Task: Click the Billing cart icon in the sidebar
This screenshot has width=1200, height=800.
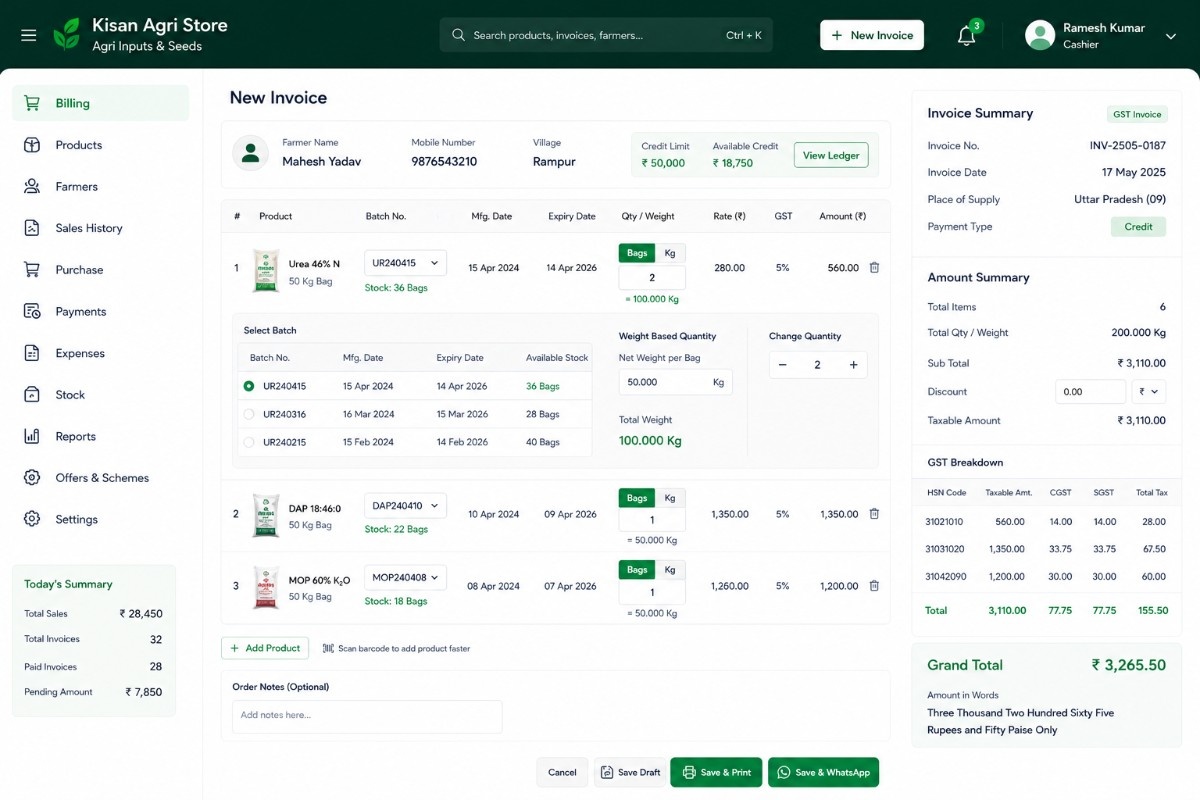Action: tap(32, 103)
